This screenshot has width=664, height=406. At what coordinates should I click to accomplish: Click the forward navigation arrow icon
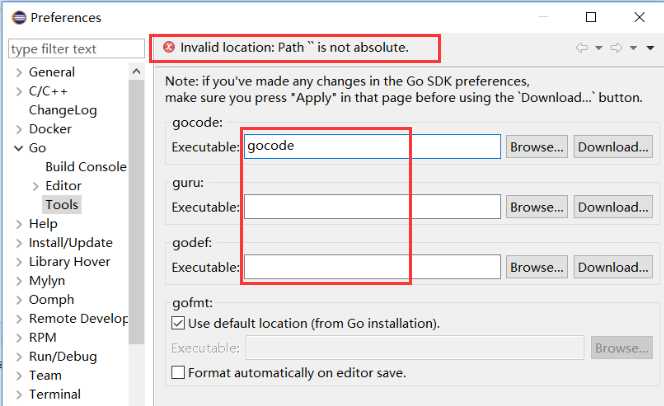tap(617, 48)
